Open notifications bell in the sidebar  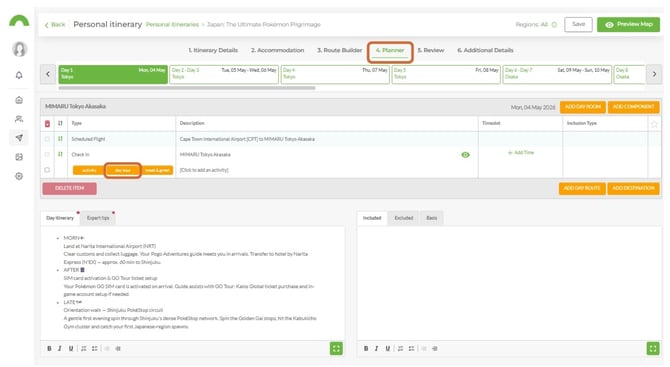19,75
